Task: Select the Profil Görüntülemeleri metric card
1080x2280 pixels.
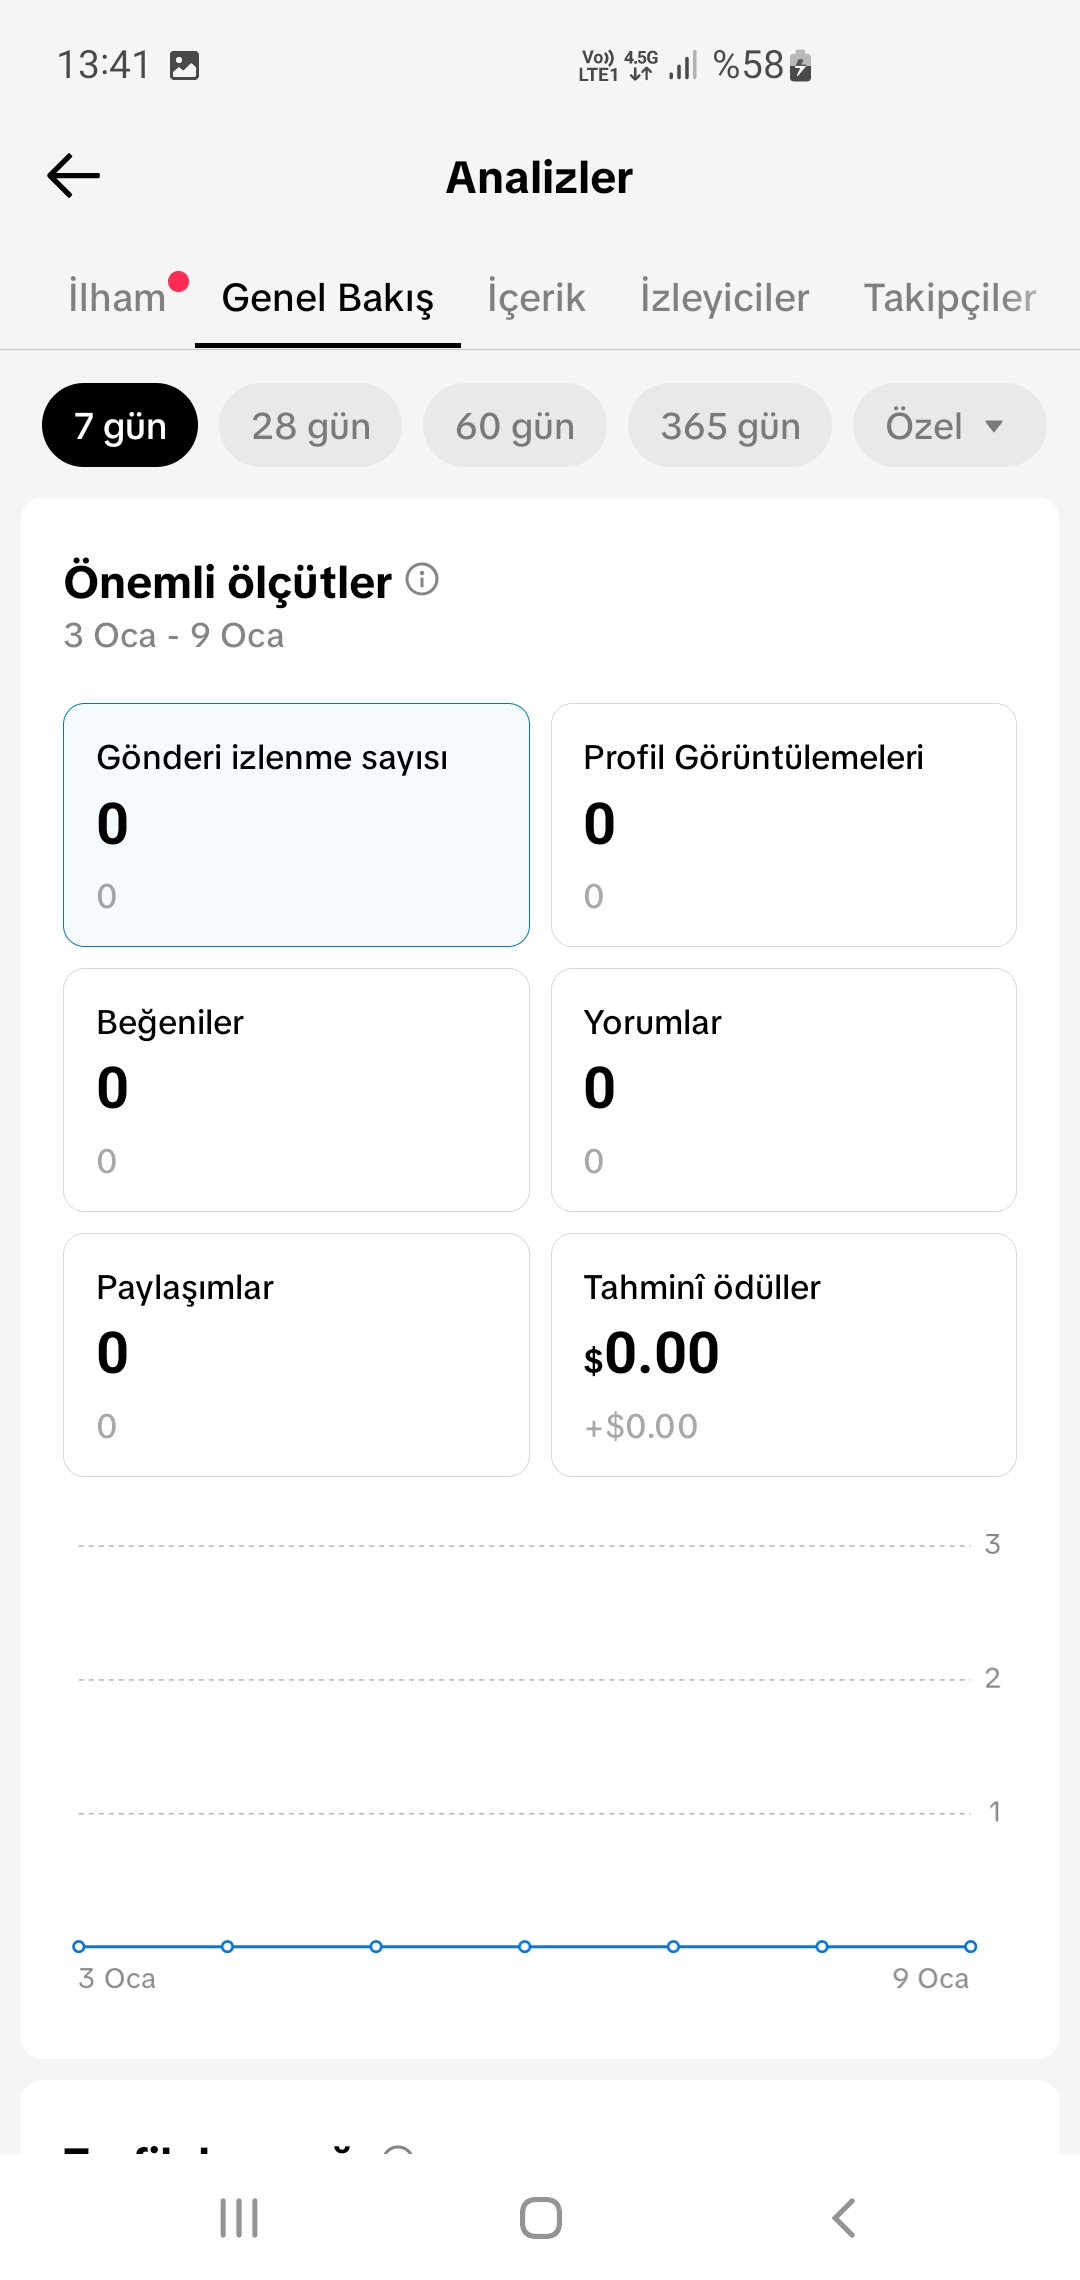Action: (784, 825)
